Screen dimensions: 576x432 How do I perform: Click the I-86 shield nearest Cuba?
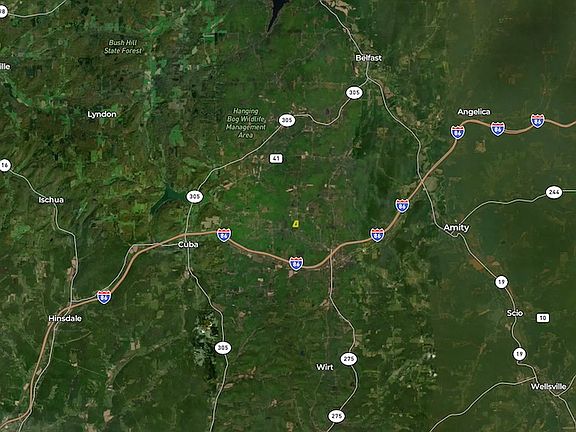click(x=224, y=235)
